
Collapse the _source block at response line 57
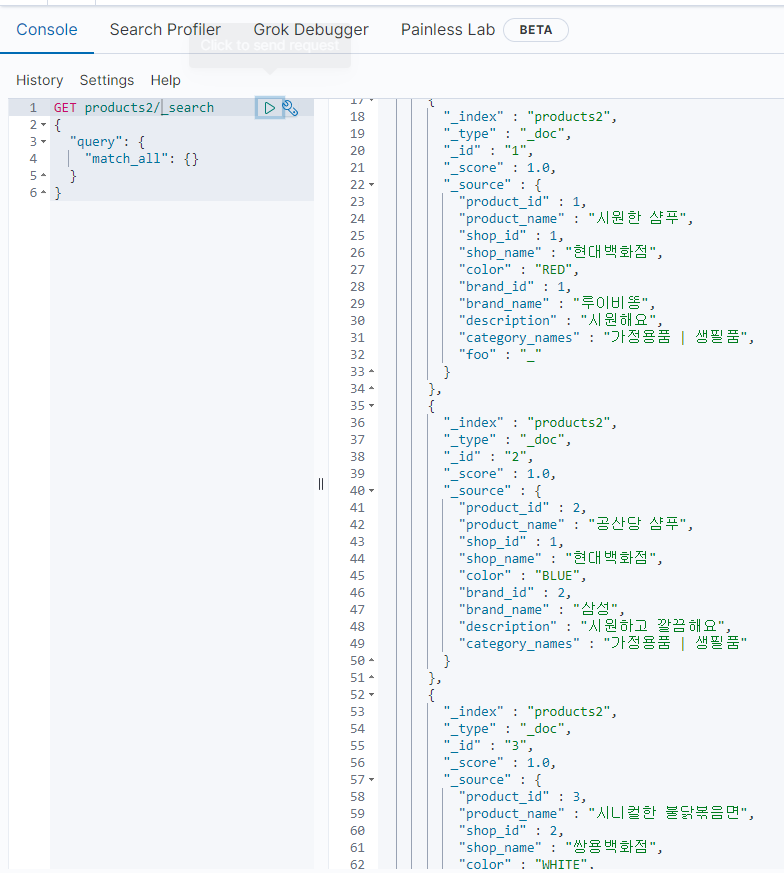click(x=372, y=780)
